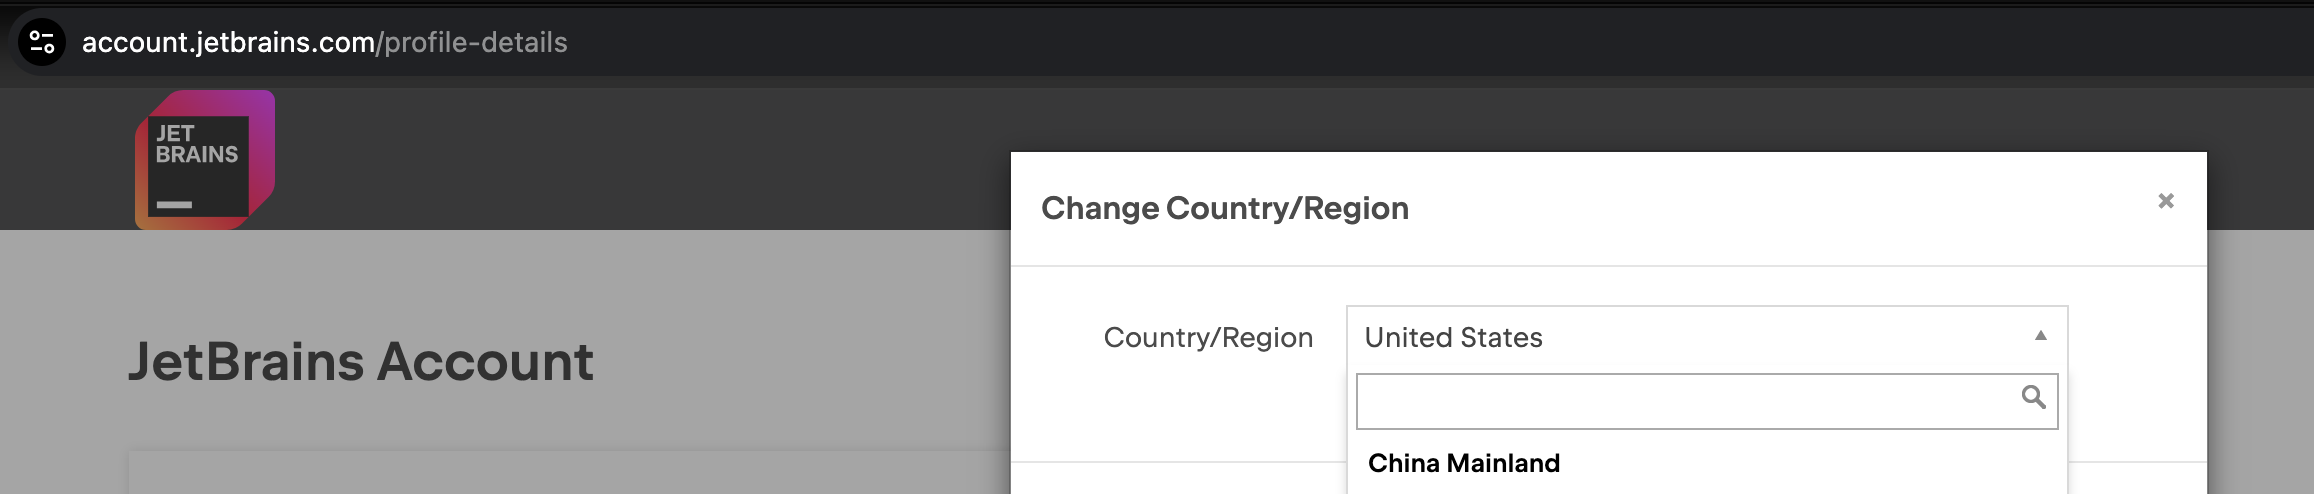The height and width of the screenshot is (494, 2314).
Task: Click the United States selection box
Action: click(1690, 338)
